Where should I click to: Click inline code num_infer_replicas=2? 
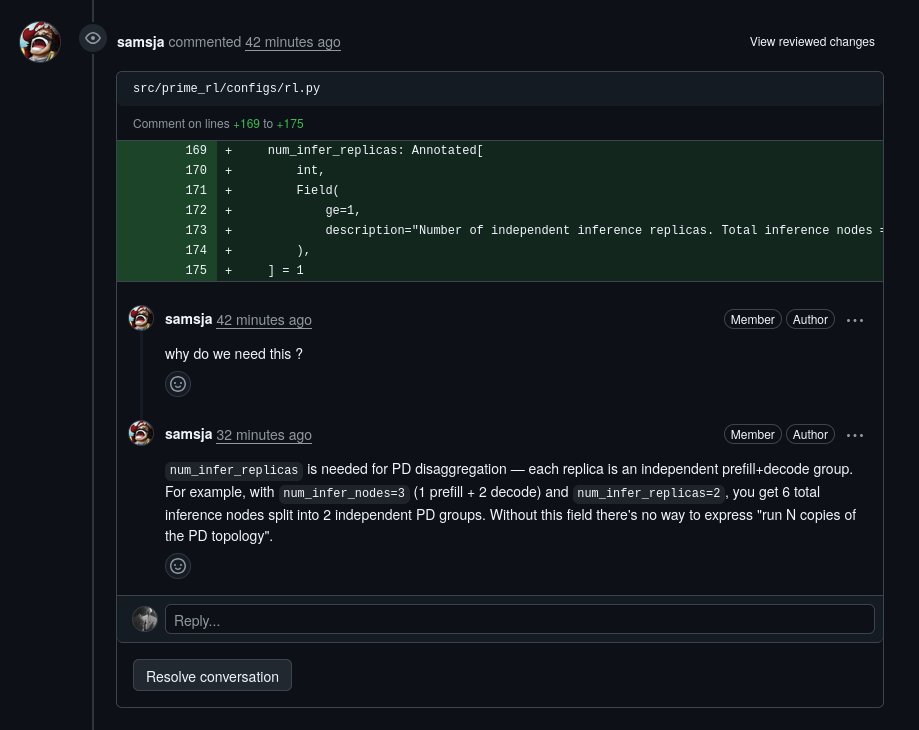pyautogui.click(x=648, y=493)
